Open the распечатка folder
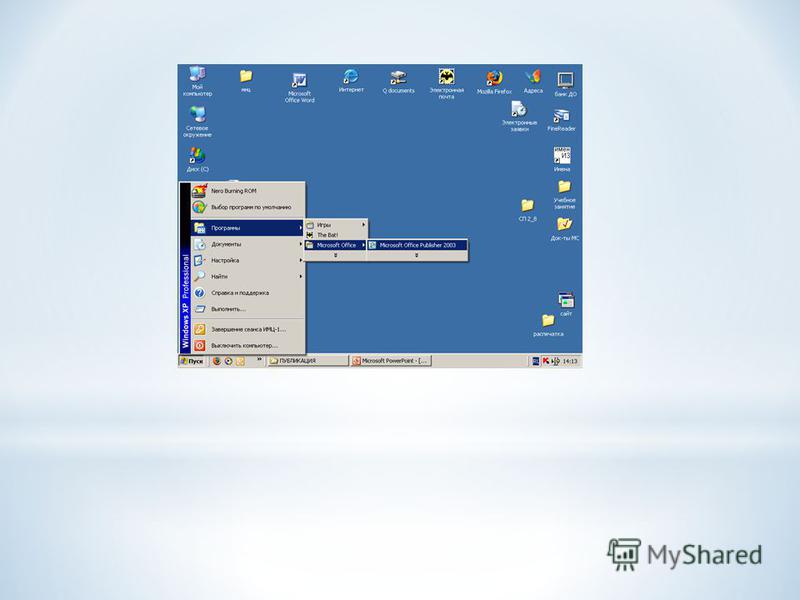Screen dimensions: 800x600 point(548,325)
